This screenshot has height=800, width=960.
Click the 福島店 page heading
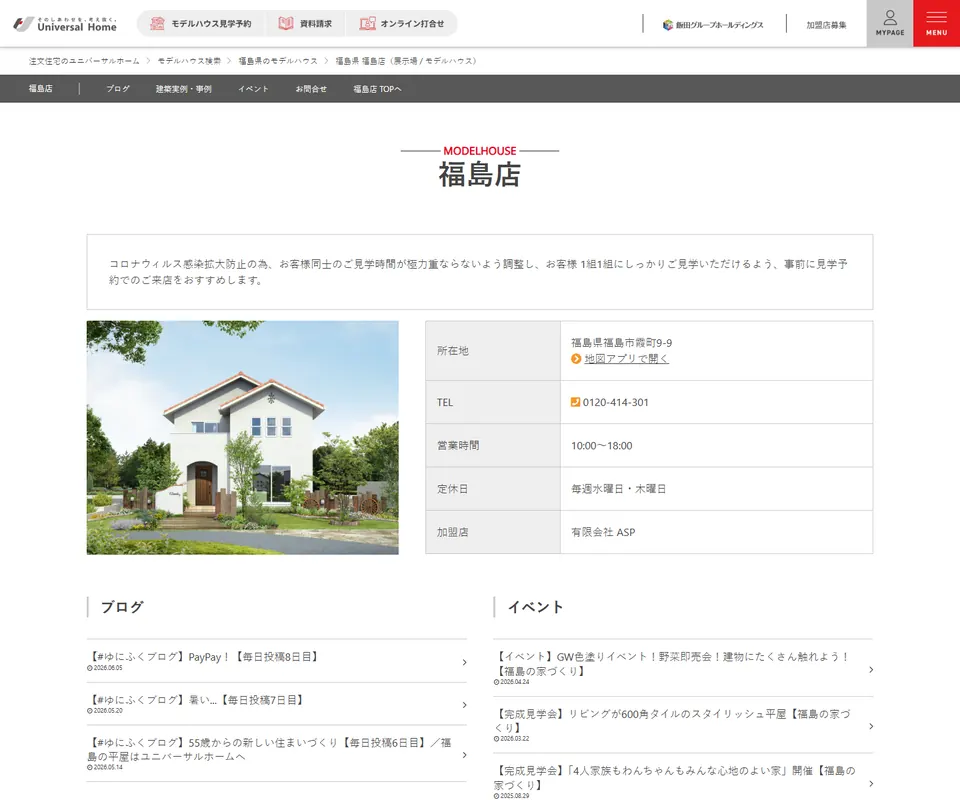click(x=479, y=175)
